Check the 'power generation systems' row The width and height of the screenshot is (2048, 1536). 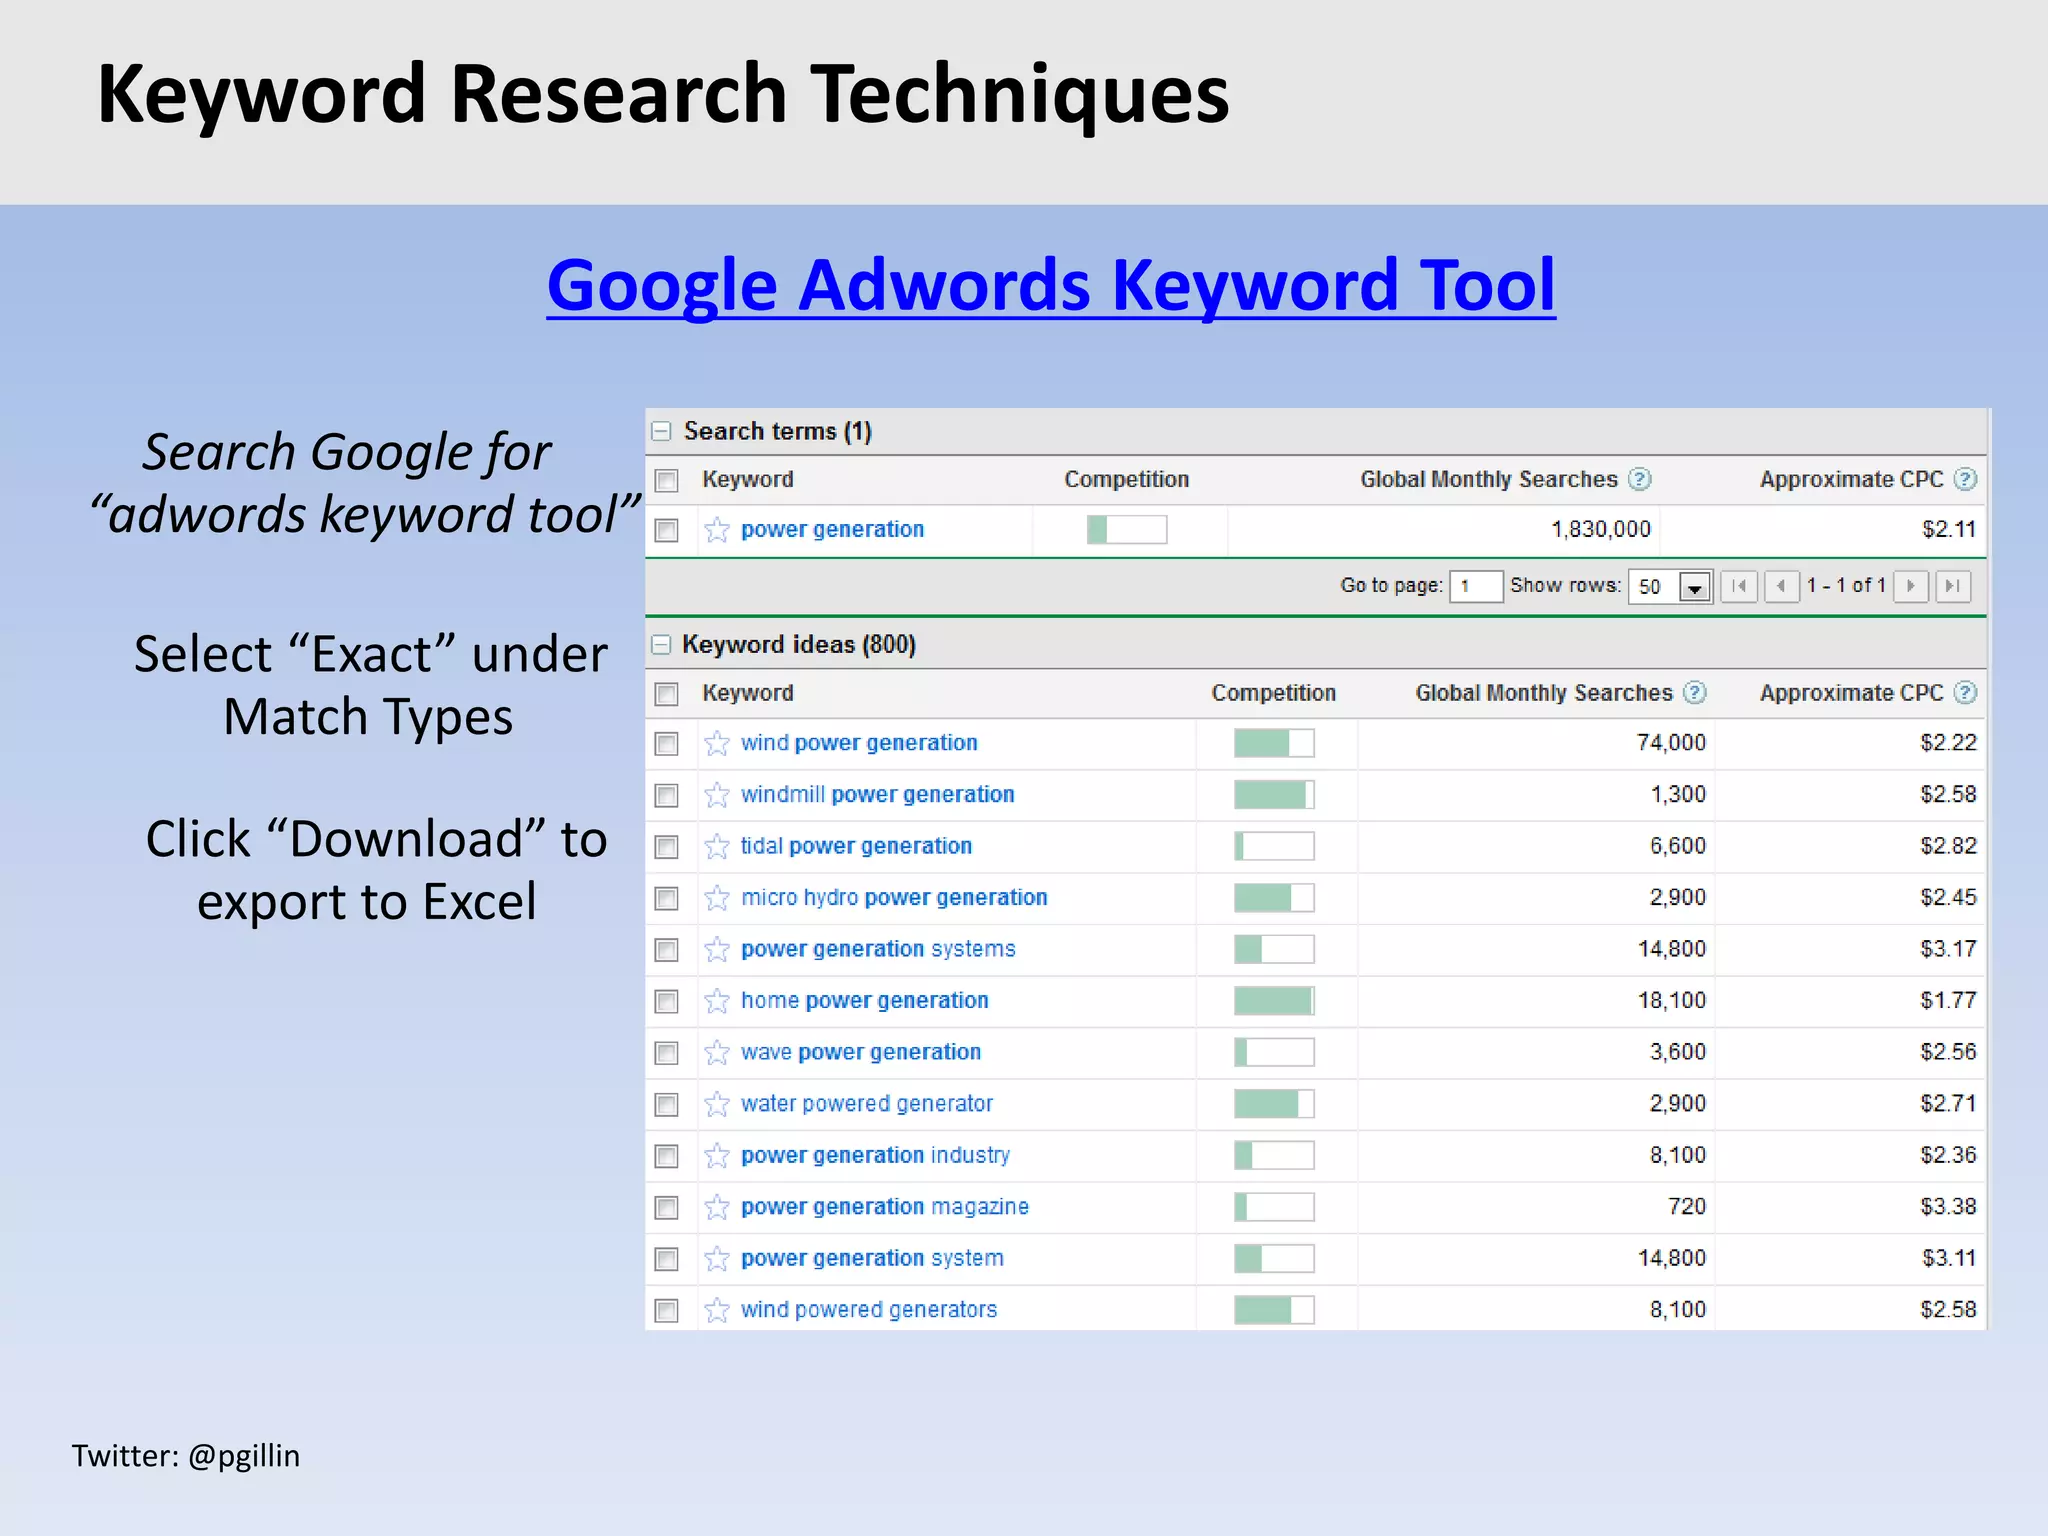click(666, 950)
